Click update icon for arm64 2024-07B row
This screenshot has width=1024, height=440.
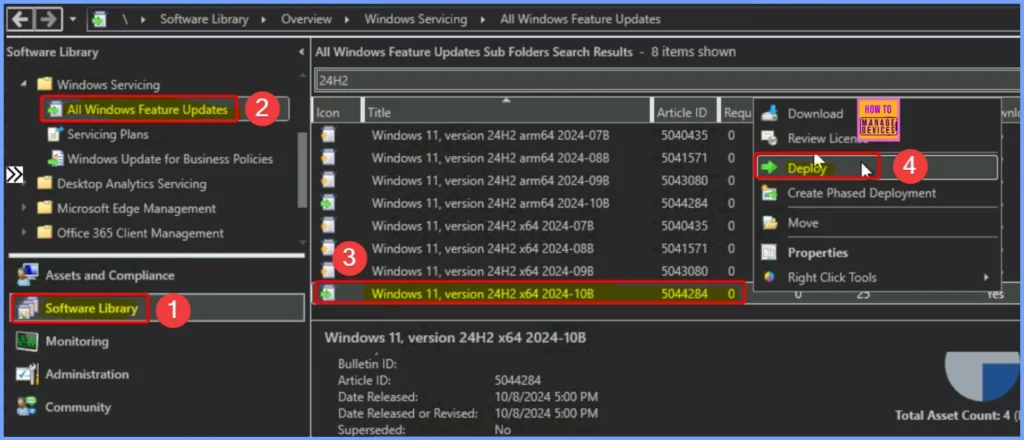click(328, 135)
